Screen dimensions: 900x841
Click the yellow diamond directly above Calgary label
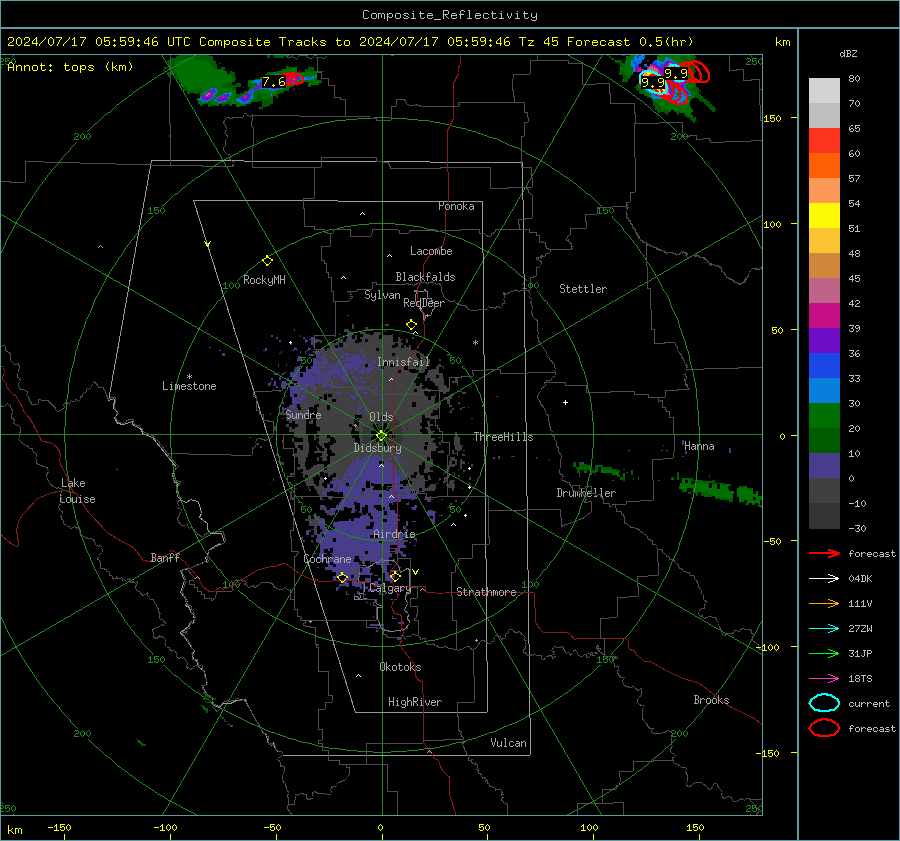click(x=395, y=576)
